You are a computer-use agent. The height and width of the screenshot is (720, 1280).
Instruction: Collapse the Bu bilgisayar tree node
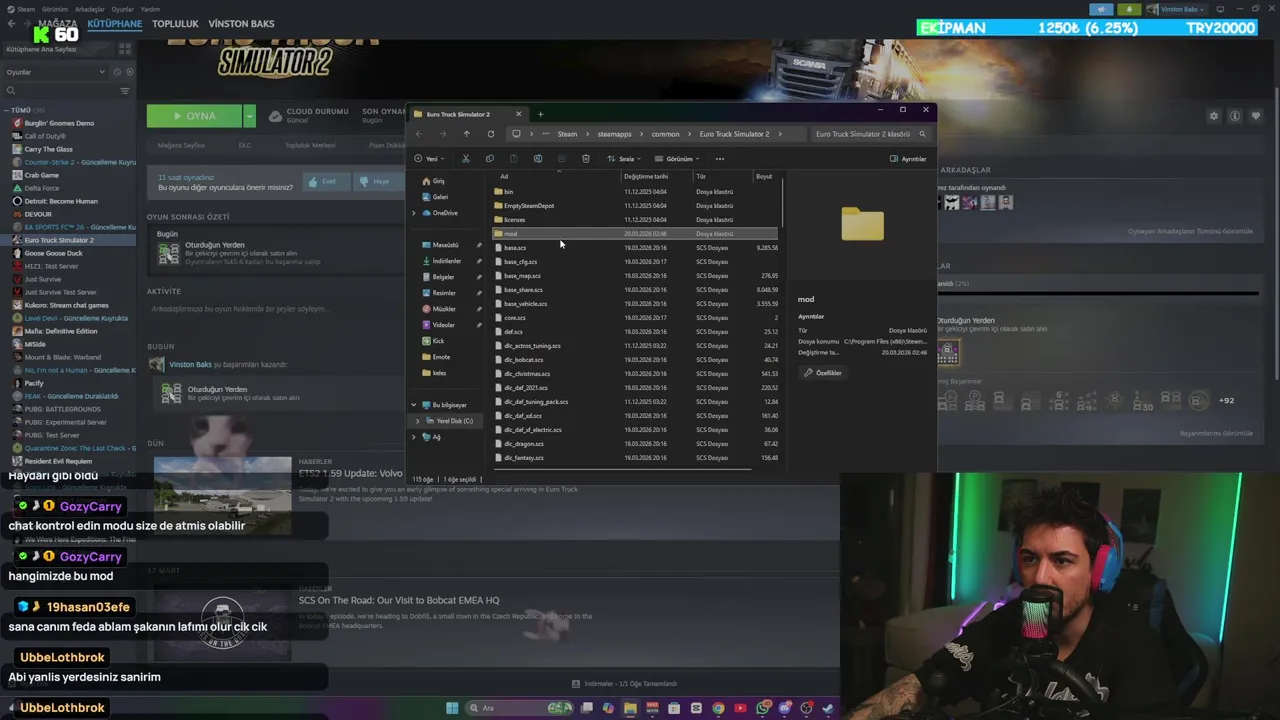[x=414, y=405]
